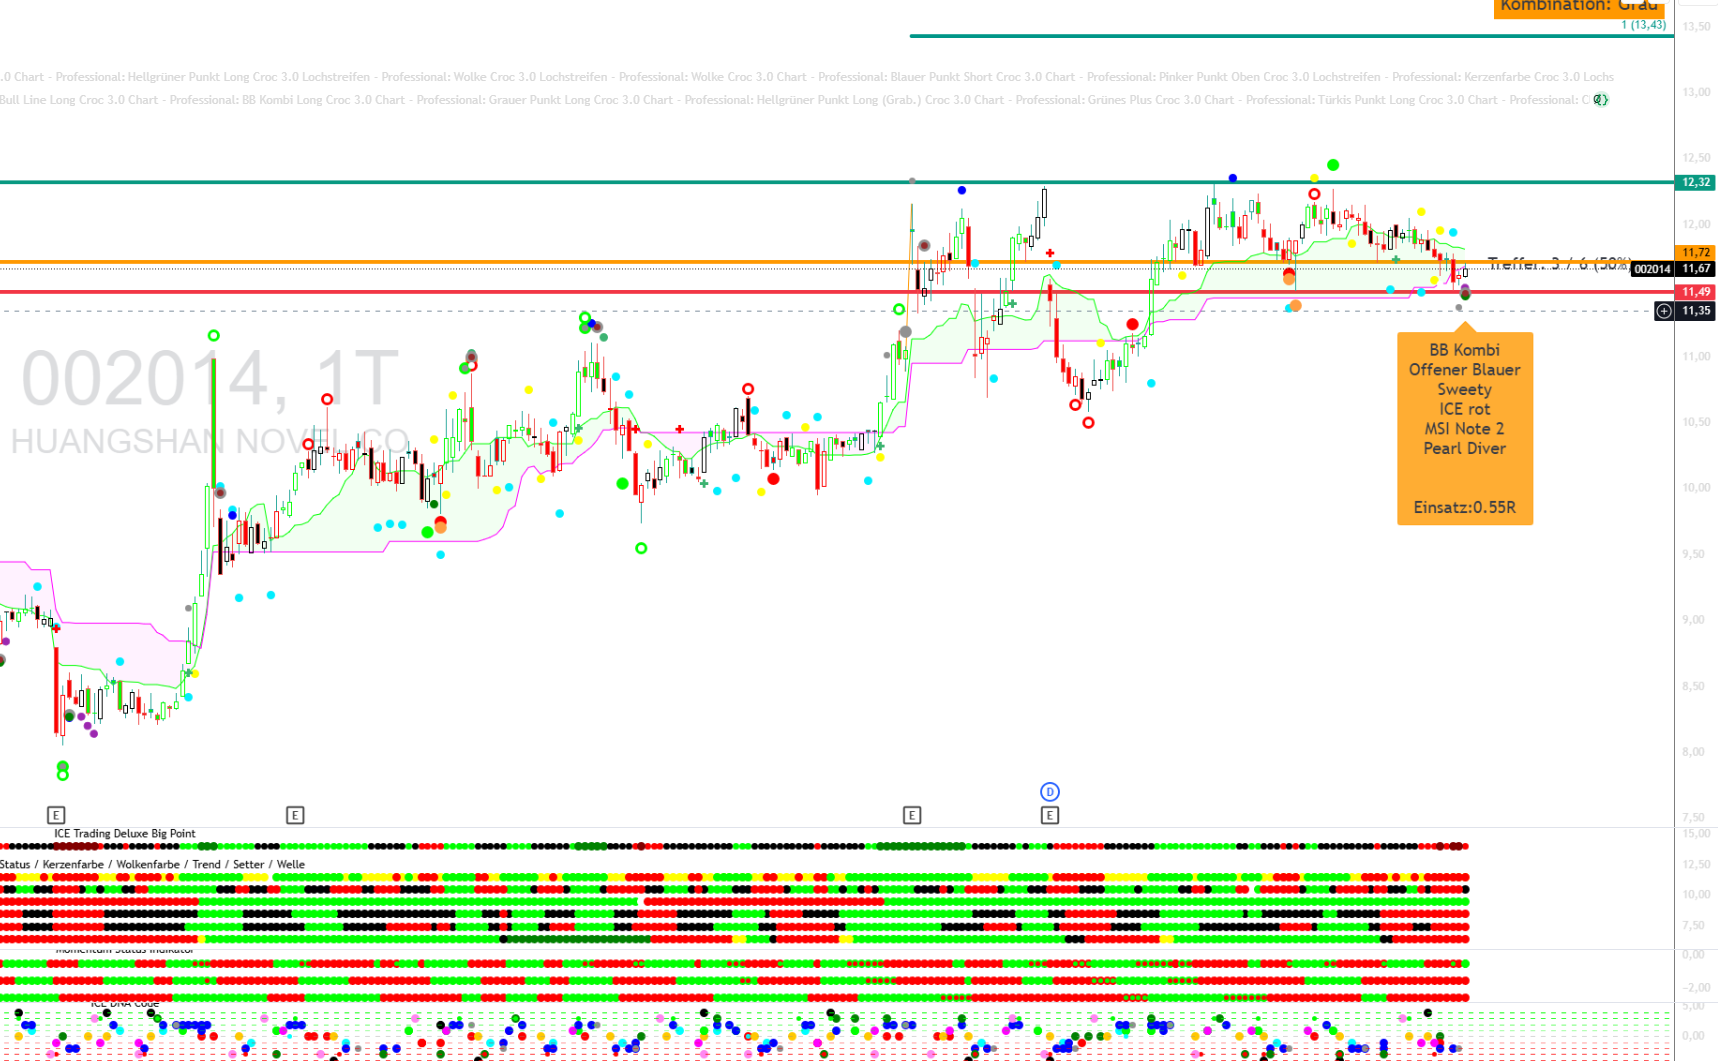Click the red 11,49 price axis label
This screenshot has height=1061, width=1718.
click(1695, 292)
